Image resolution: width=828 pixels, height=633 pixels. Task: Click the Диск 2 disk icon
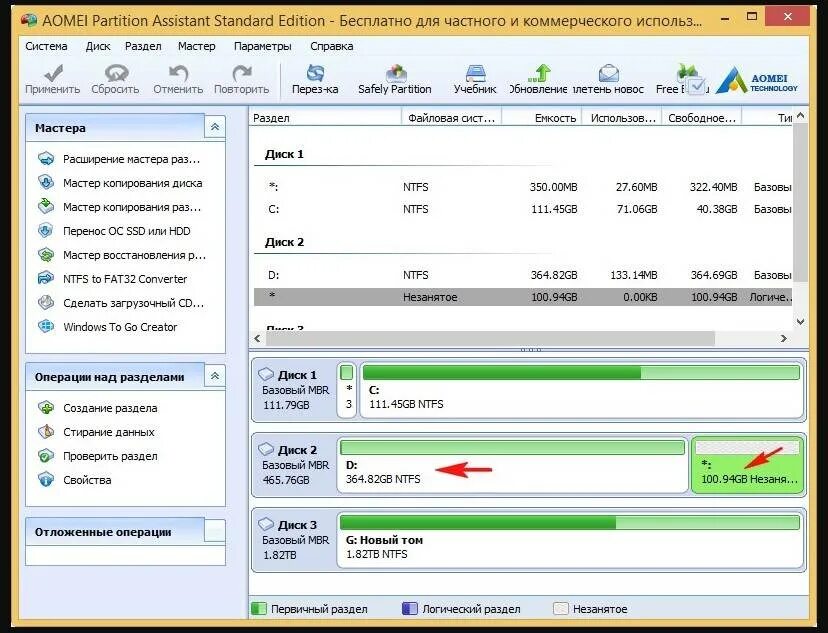point(266,449)
